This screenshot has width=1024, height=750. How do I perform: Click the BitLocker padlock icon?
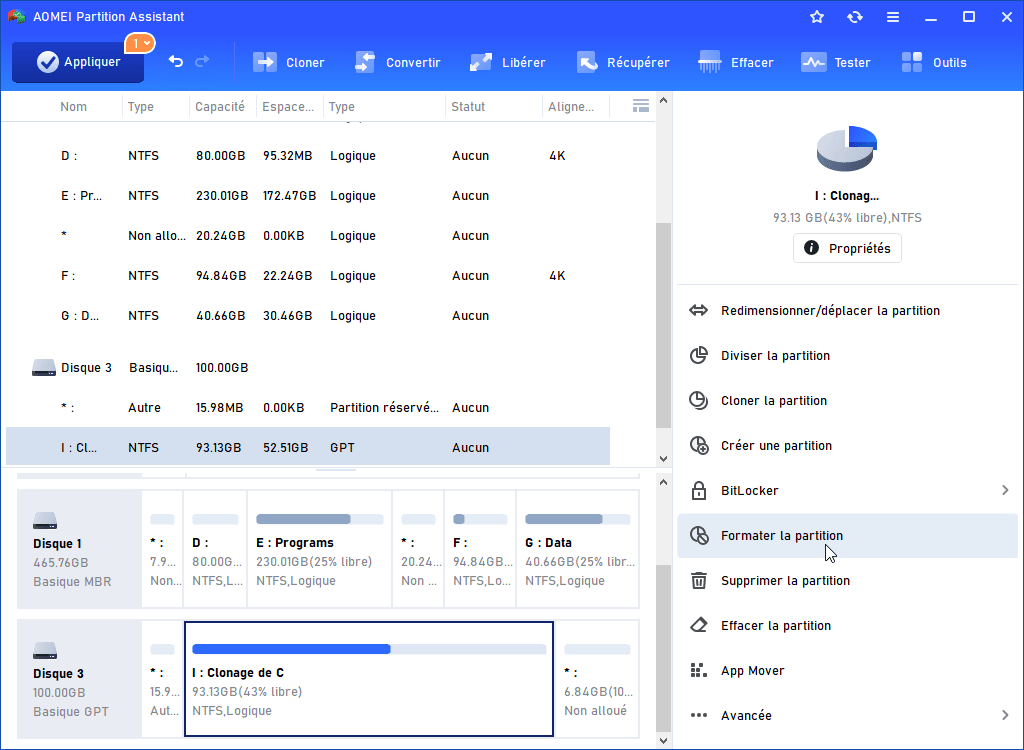(699, 490)
